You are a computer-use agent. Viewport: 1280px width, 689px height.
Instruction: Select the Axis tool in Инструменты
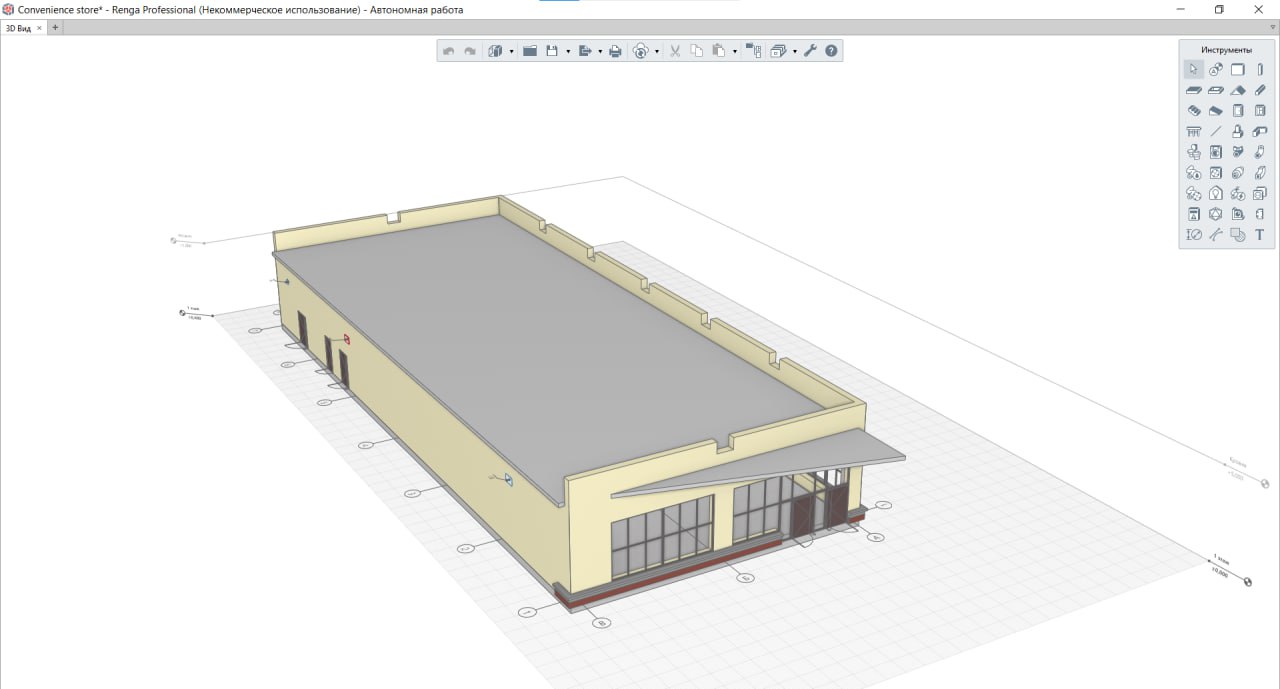click(x=1215, y=69)
